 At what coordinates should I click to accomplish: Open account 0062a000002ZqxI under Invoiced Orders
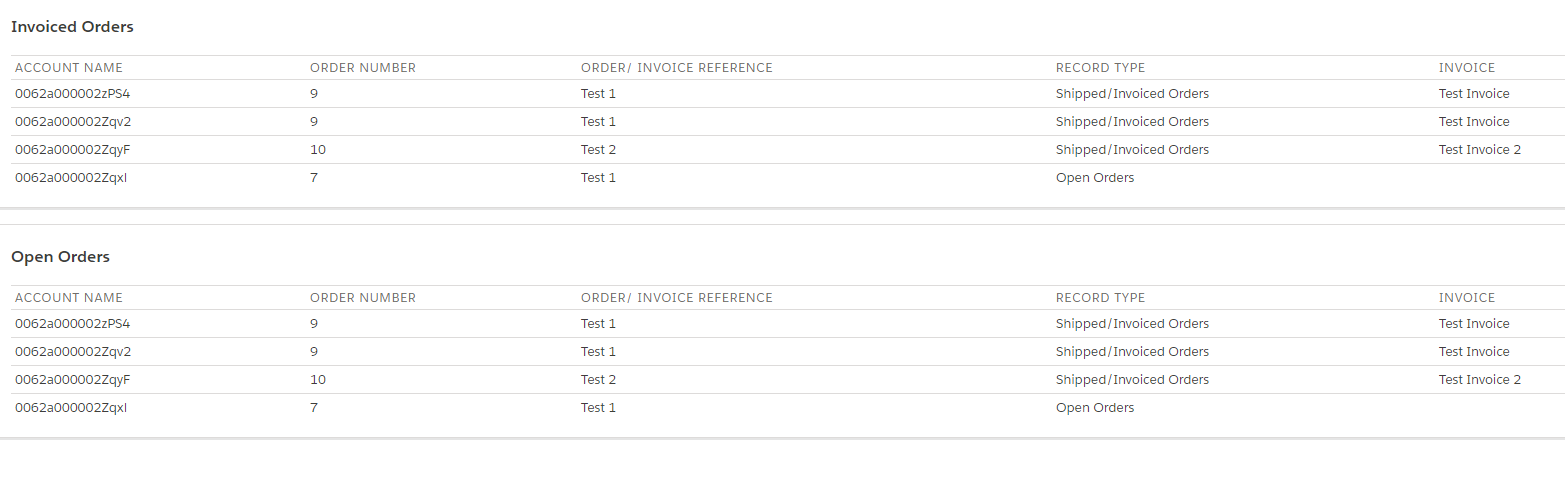(71, 178)
